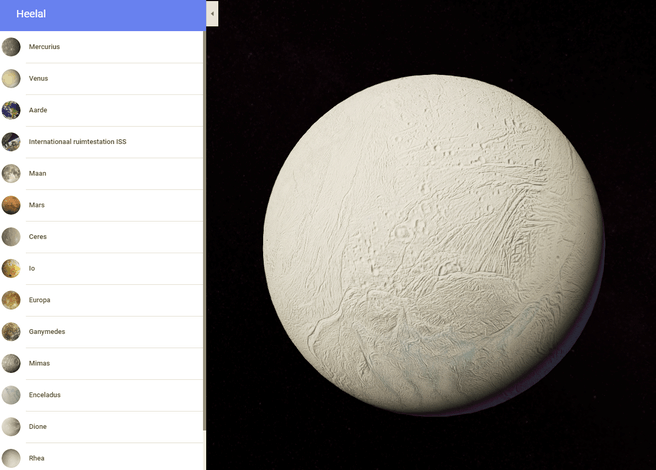656x470 pixels.
Task: Click the Io thumbnail icon
Action: [11, 268]
